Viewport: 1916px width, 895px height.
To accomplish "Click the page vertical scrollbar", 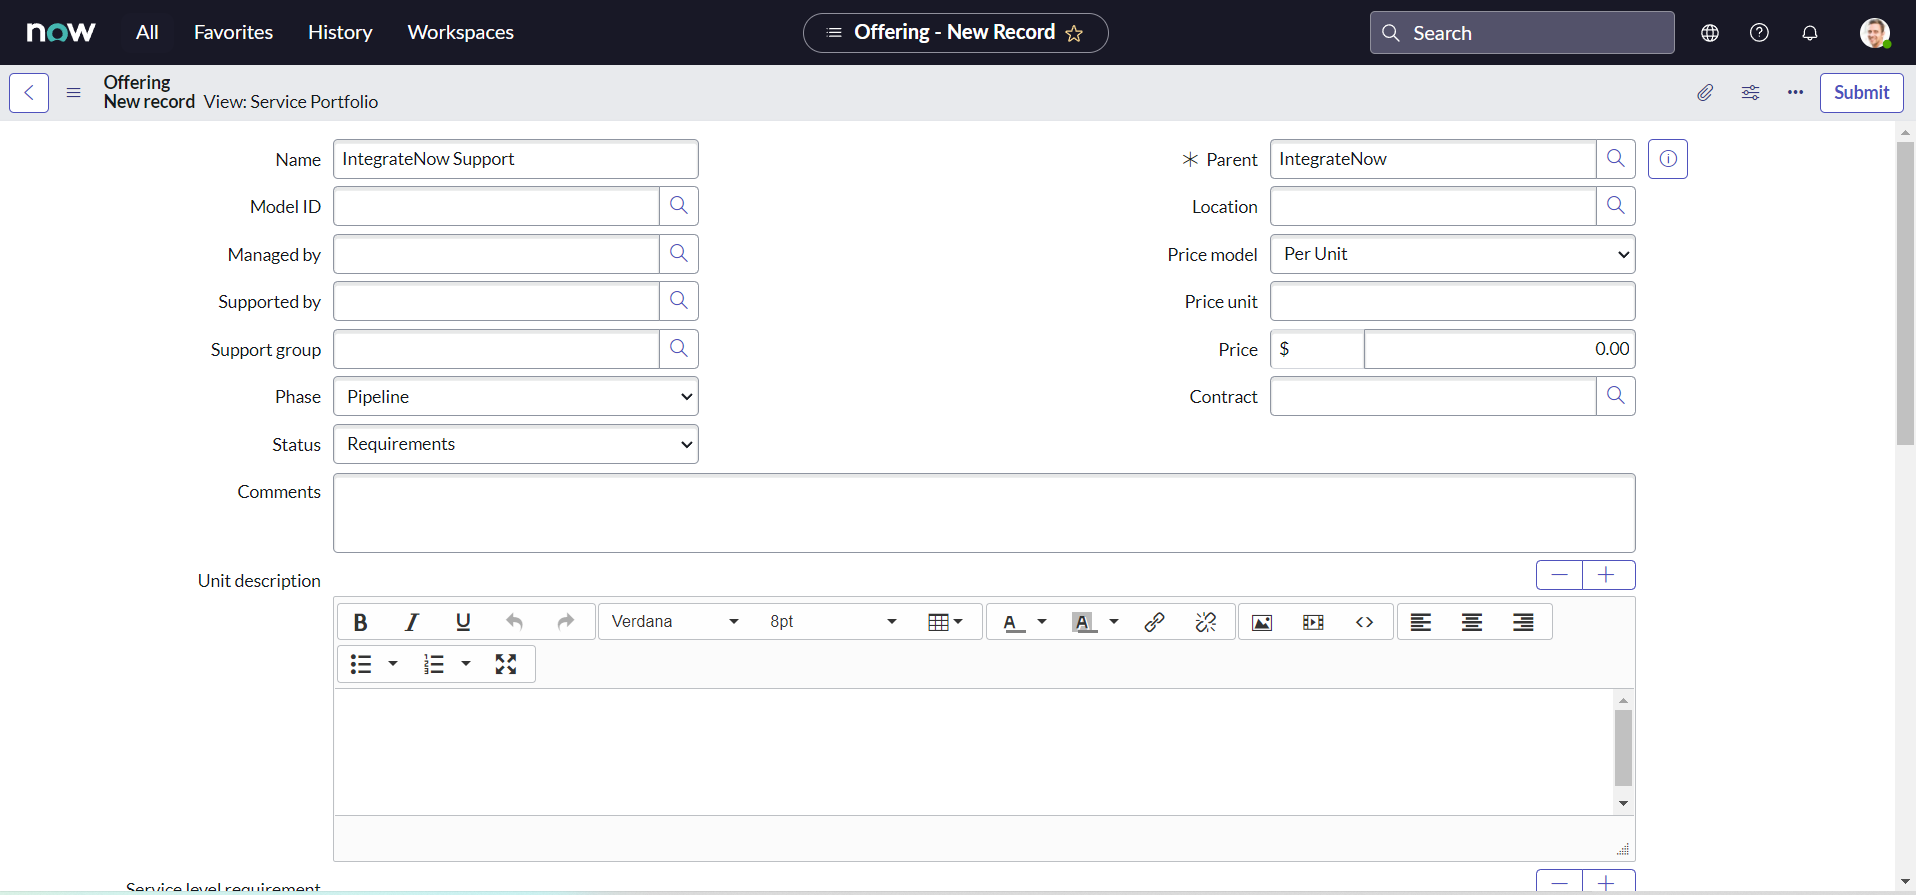I will coord(1905,293).
